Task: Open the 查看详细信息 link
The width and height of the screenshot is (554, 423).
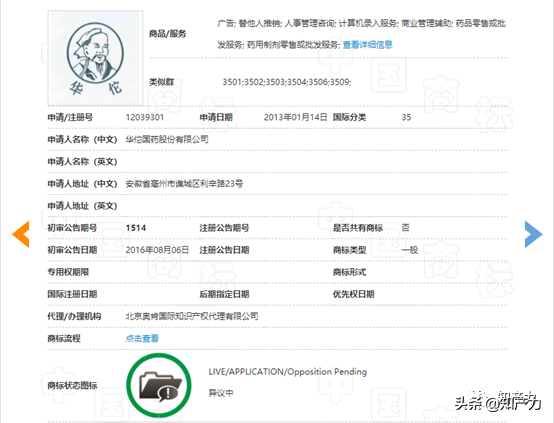Action: (367, 45)
